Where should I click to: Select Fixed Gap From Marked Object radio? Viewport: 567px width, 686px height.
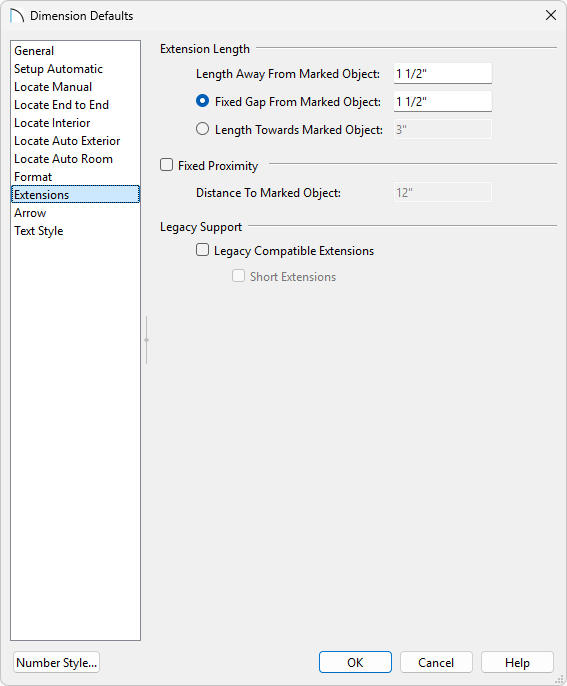click(x=202, y=101)
